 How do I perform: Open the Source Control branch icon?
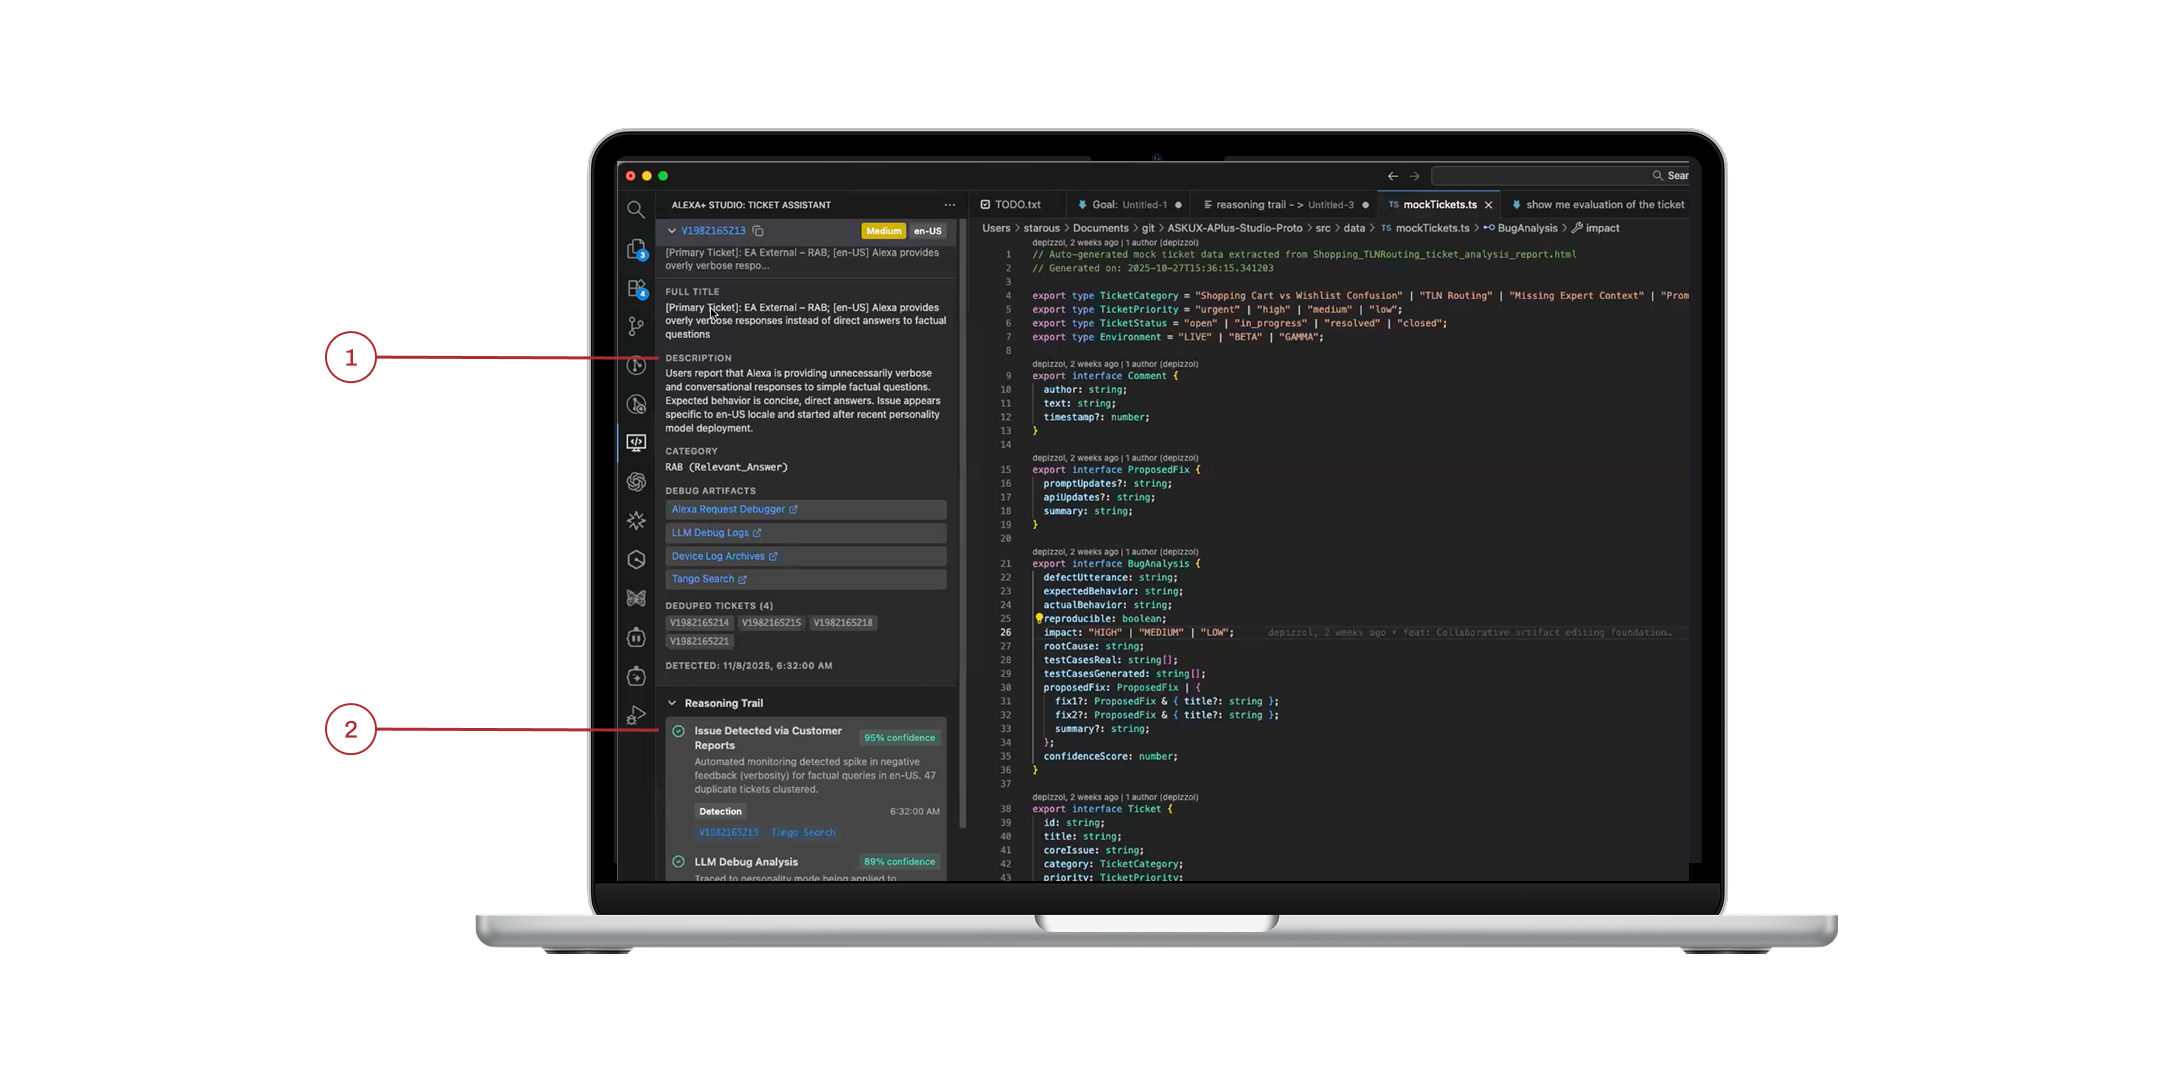tap(636, 326)
